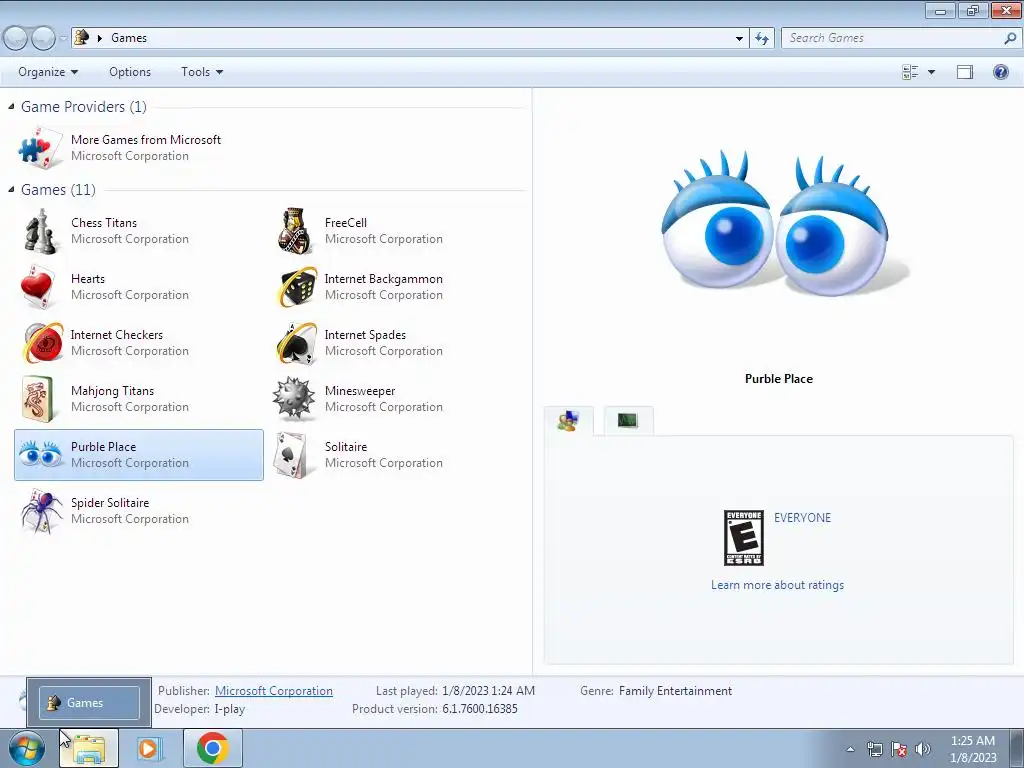1024x768 pixels.
Task: Go forward with the forward arrow button
Action: point(43,39)
